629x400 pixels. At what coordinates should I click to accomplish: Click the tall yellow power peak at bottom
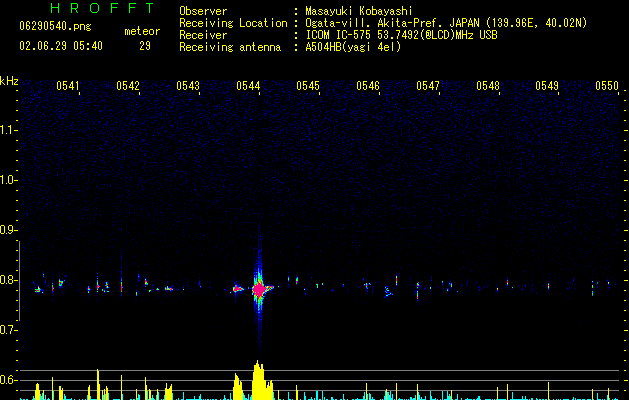(x=257, y=380)
